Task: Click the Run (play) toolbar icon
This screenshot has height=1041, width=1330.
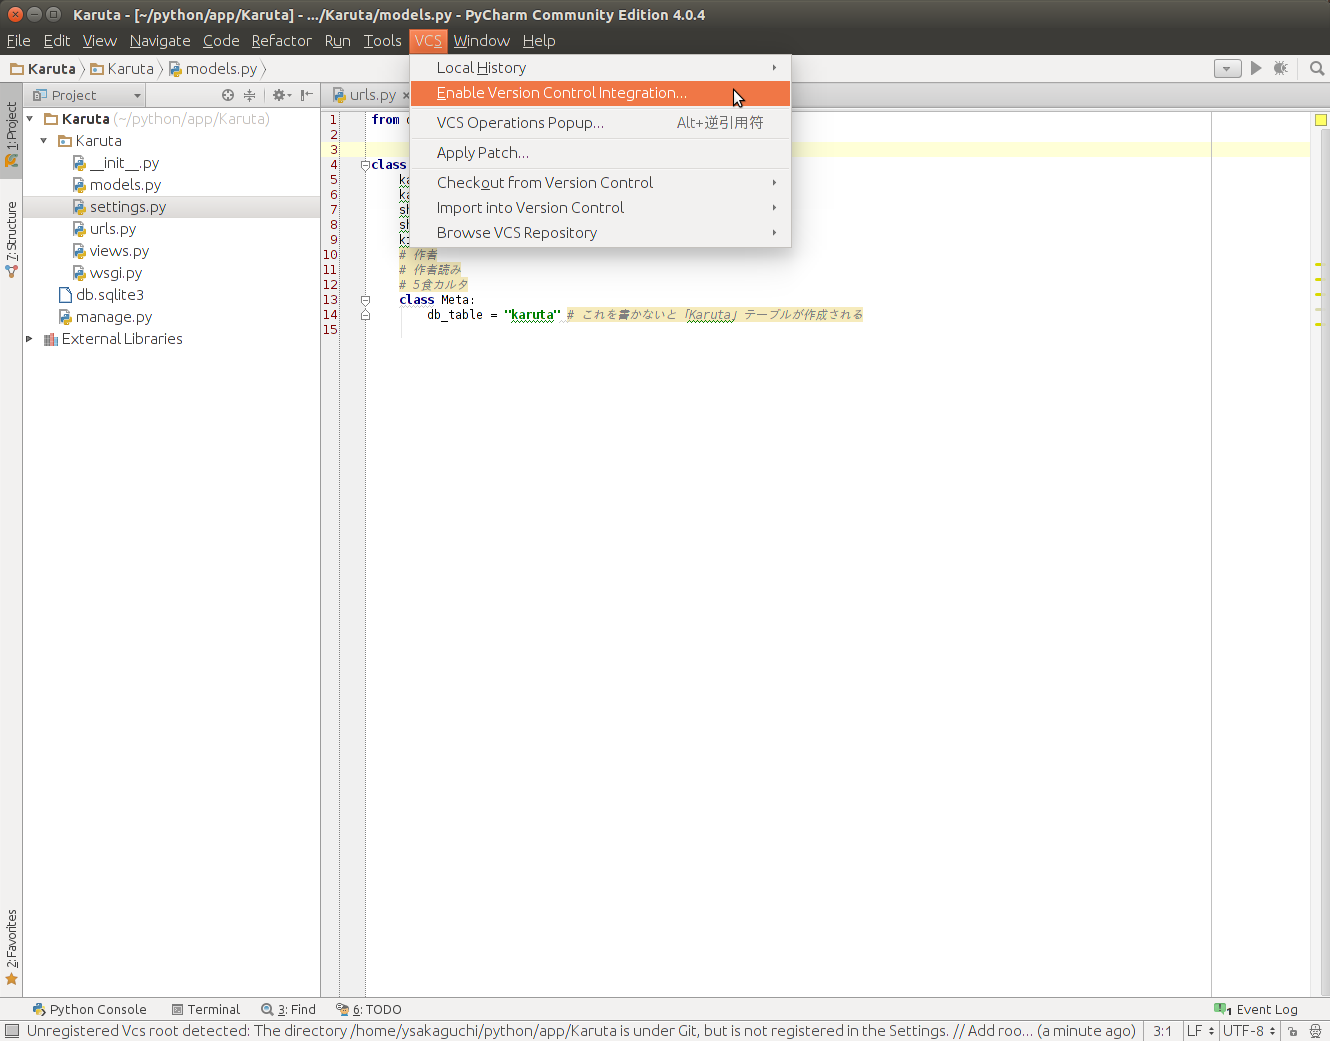Action: click(1256, 68)
